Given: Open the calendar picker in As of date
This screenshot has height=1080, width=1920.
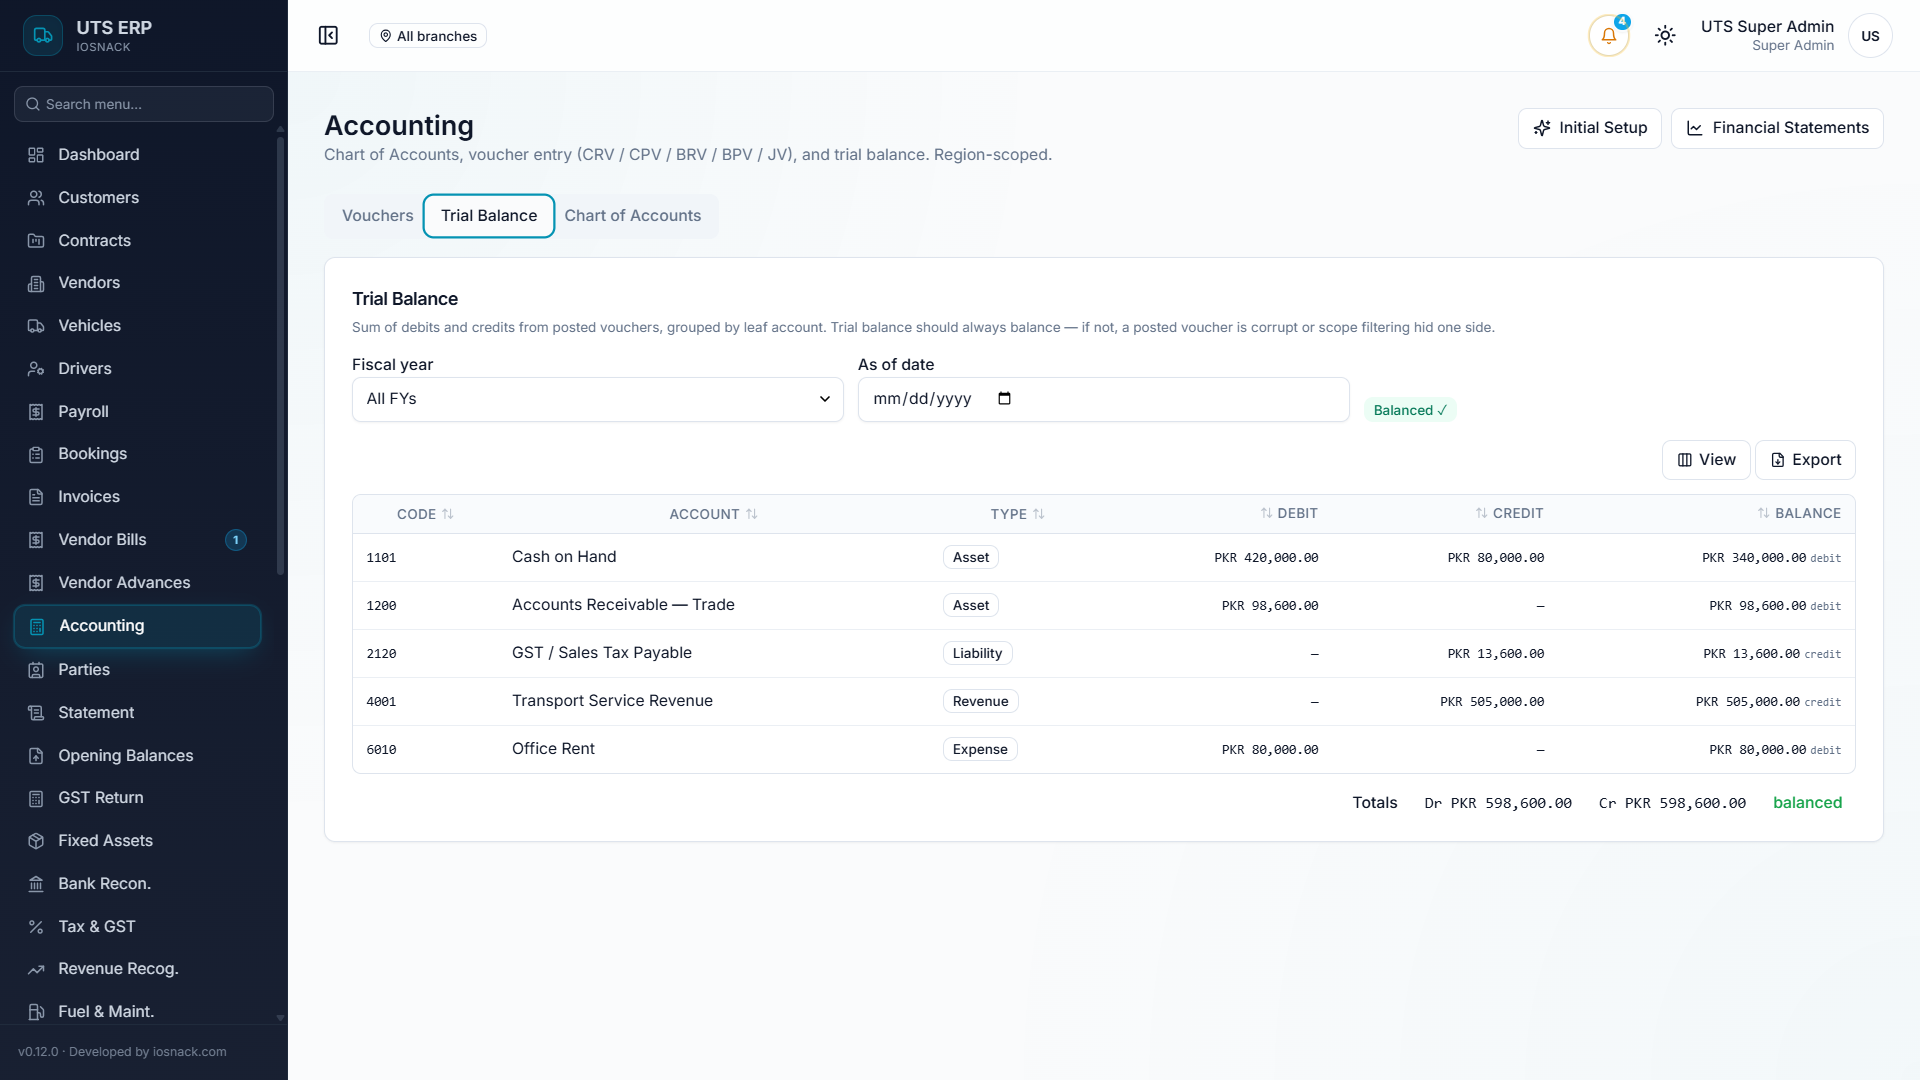Looking at the screenshot, I should (1004, 398).
